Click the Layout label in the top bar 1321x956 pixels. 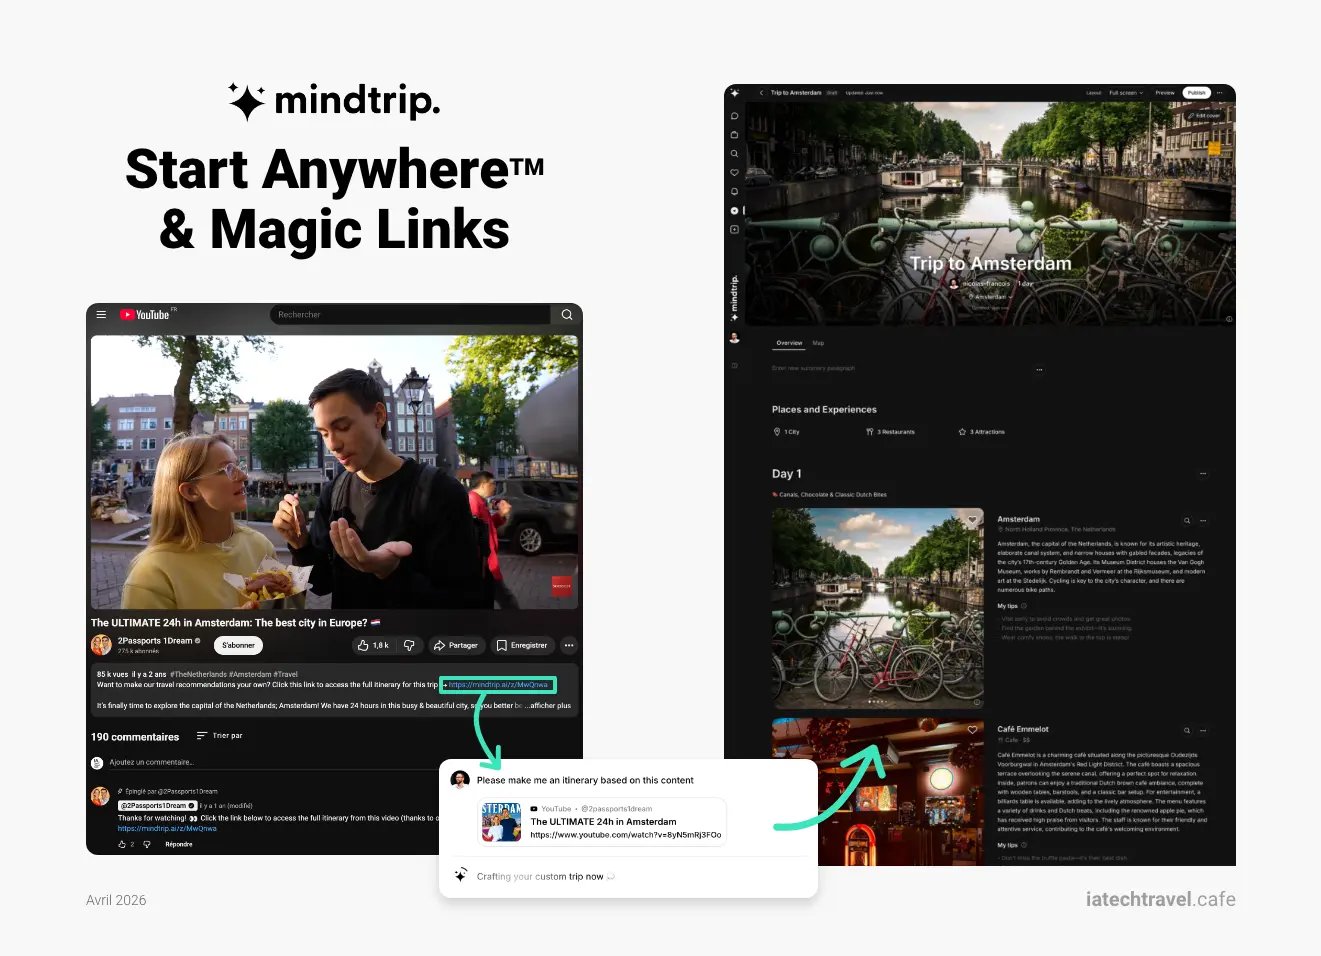coord(1094,93)
